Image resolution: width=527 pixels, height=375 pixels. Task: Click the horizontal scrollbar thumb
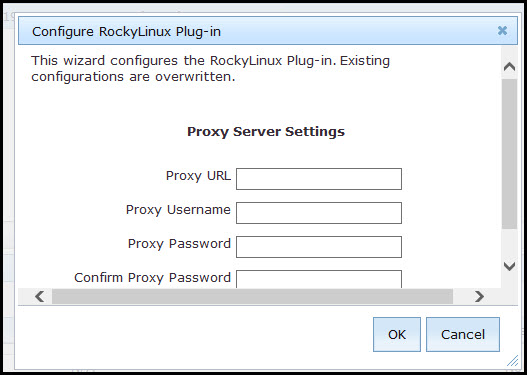pos(252,296)
